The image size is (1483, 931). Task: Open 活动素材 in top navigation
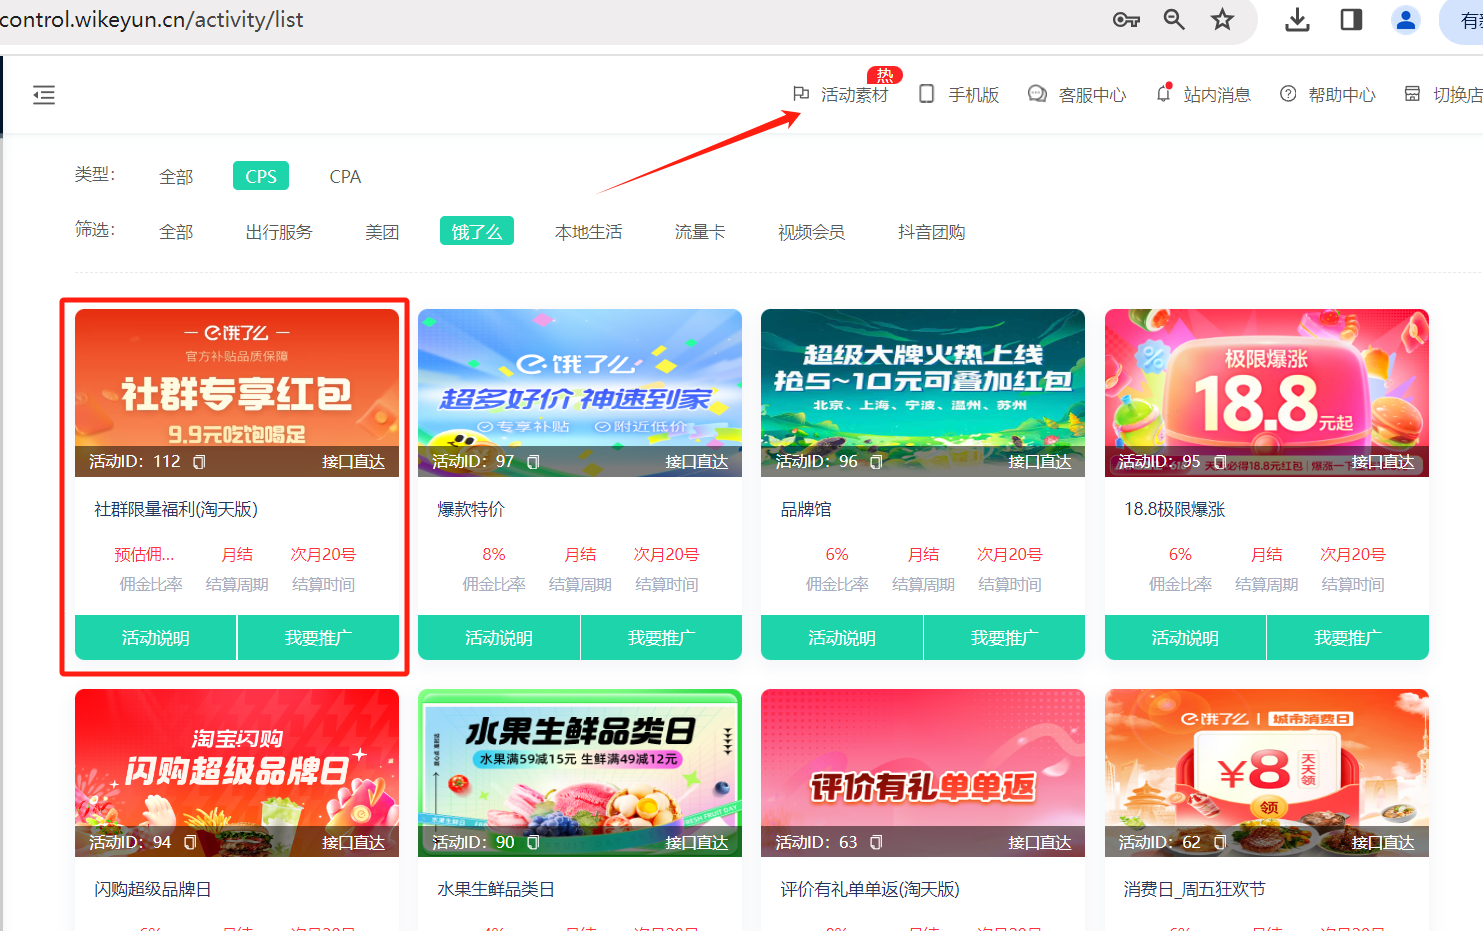(842, 95)
